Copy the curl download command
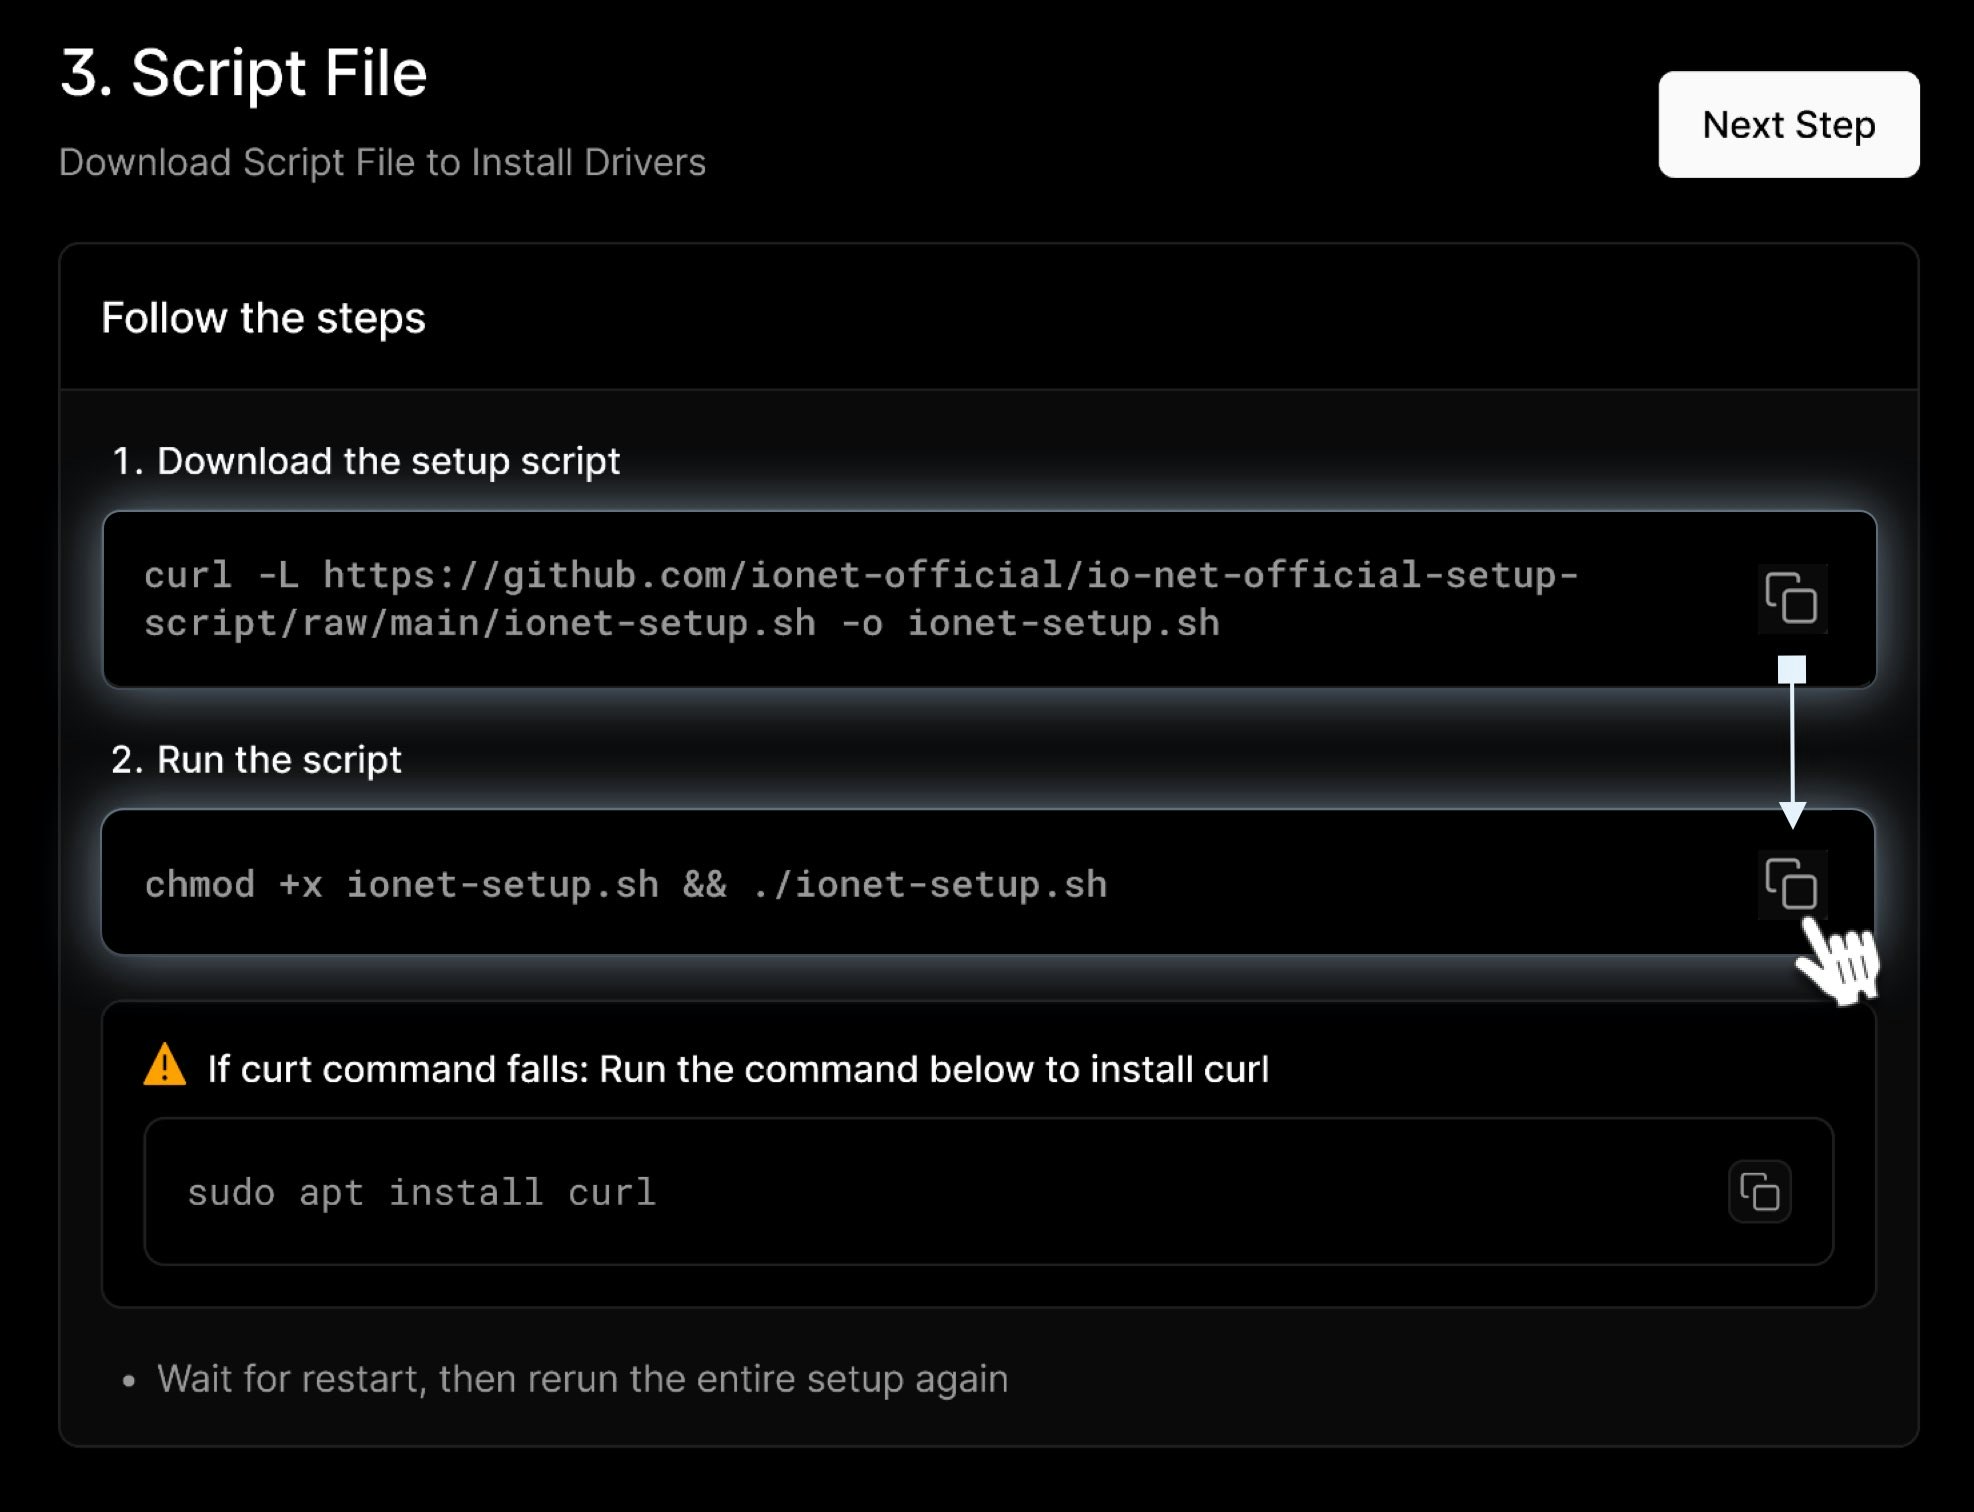The height and width of the screenshot is (1512, 1974). (1791, 598)
